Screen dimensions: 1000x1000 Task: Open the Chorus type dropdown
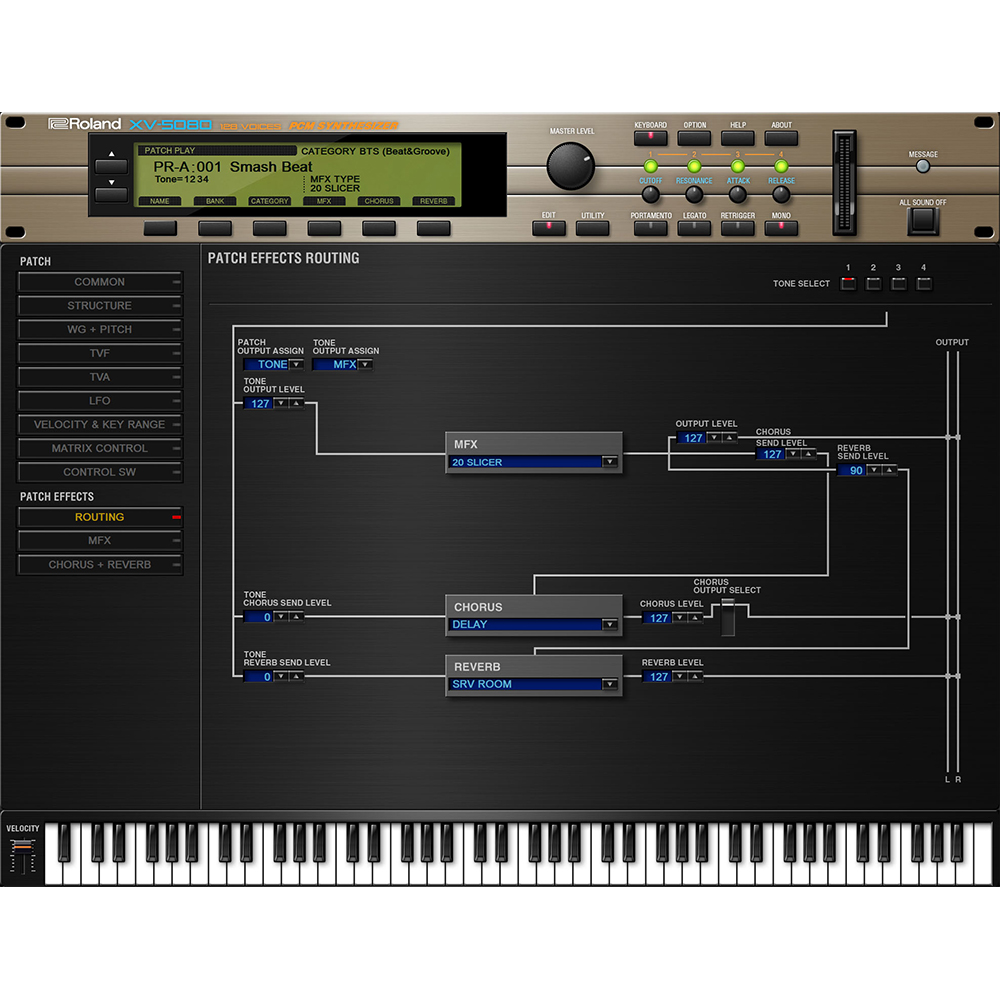(x=610, y=624)
